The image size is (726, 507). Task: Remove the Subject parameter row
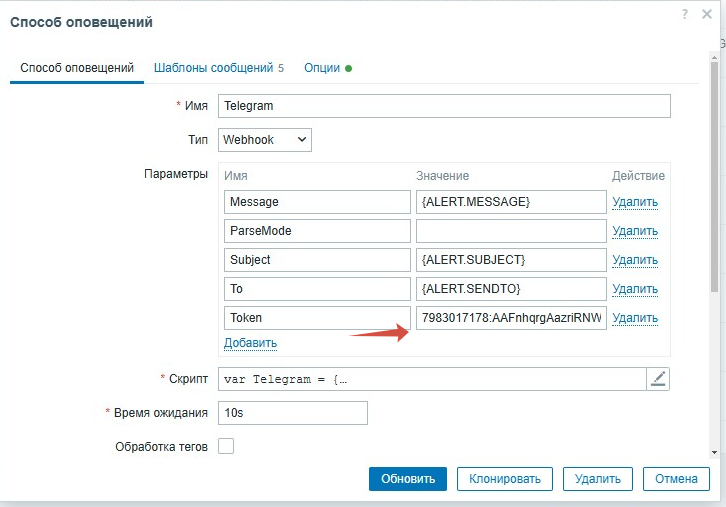[x=635, y=260]
